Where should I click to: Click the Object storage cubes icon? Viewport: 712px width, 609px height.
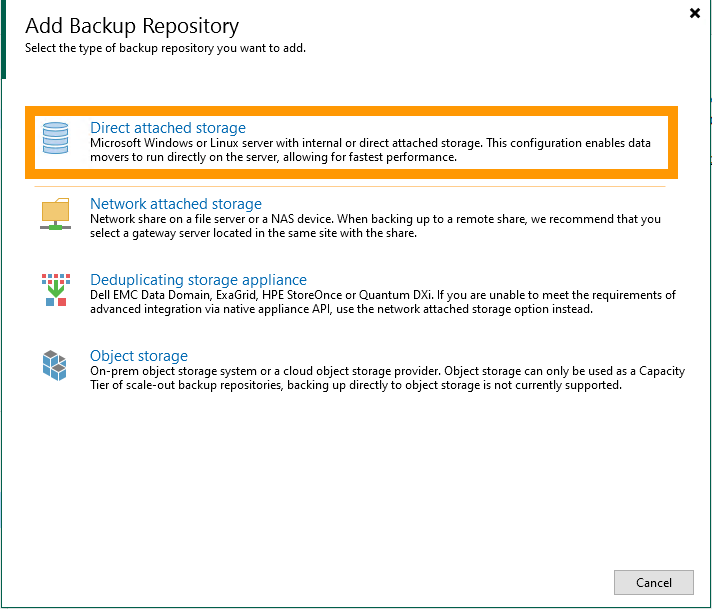point(54,366)
